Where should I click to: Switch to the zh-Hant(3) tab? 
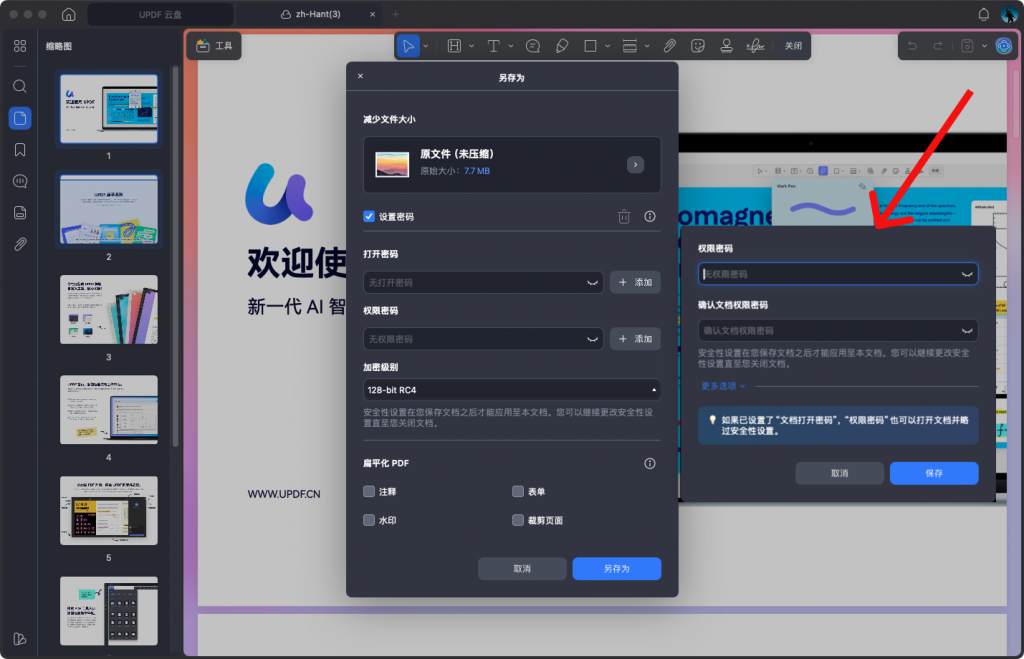pos(311,14)
